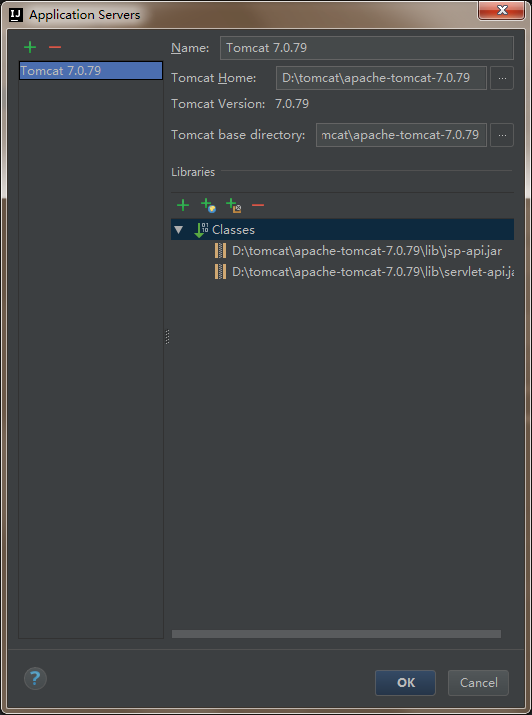The height and width of the screenshot is (715, 532).
Task: Add a library with green plus
Action: pos(183,205)
